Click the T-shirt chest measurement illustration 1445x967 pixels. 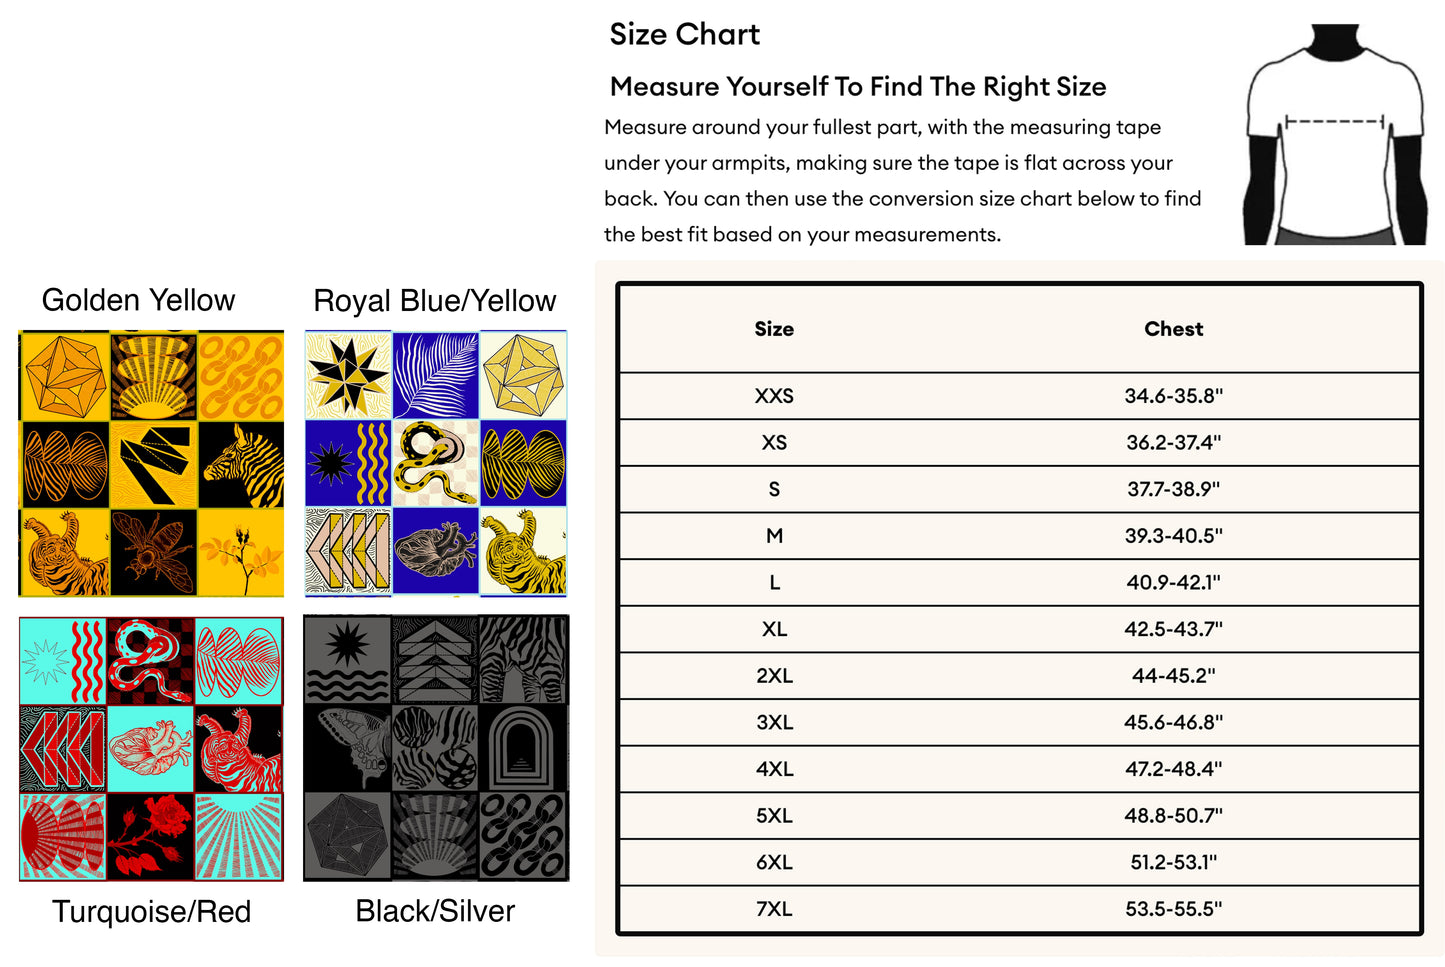[x=1334, y=135]
